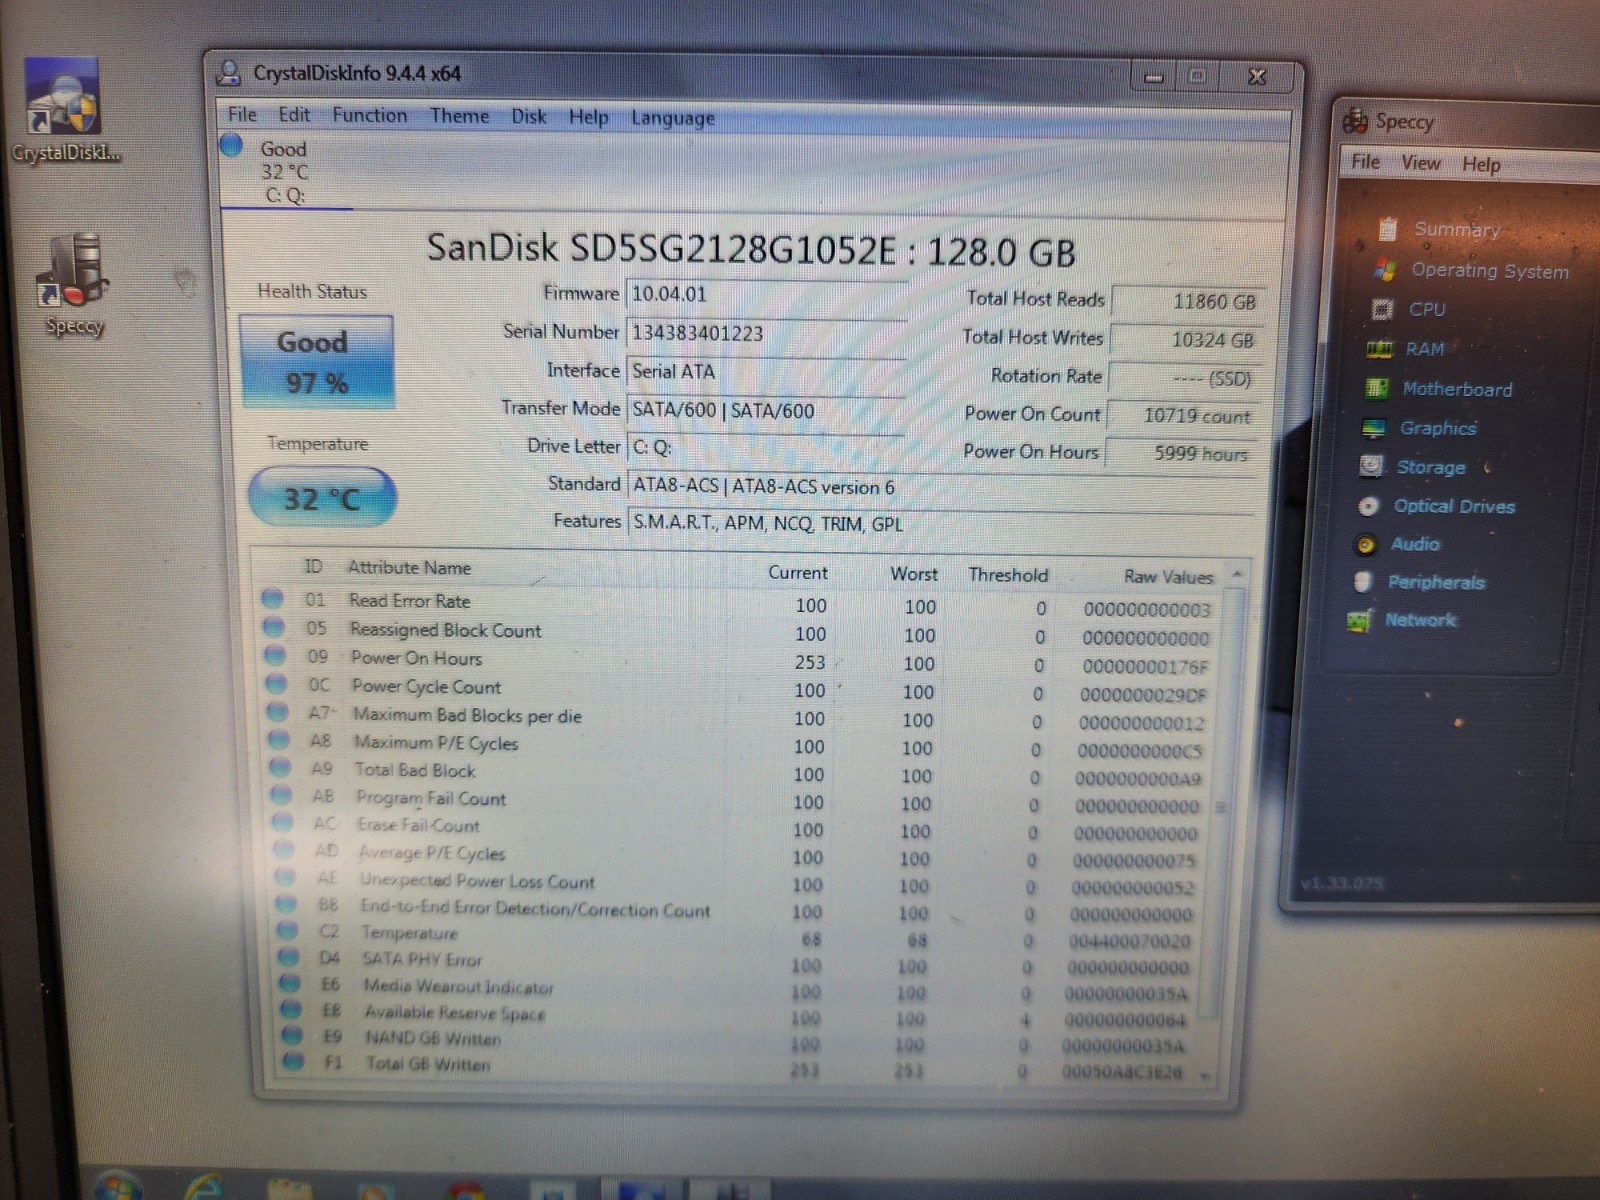Open the Edit menu in CrystalDiskInfo
1600x1200 pixels.
(294, 114)
